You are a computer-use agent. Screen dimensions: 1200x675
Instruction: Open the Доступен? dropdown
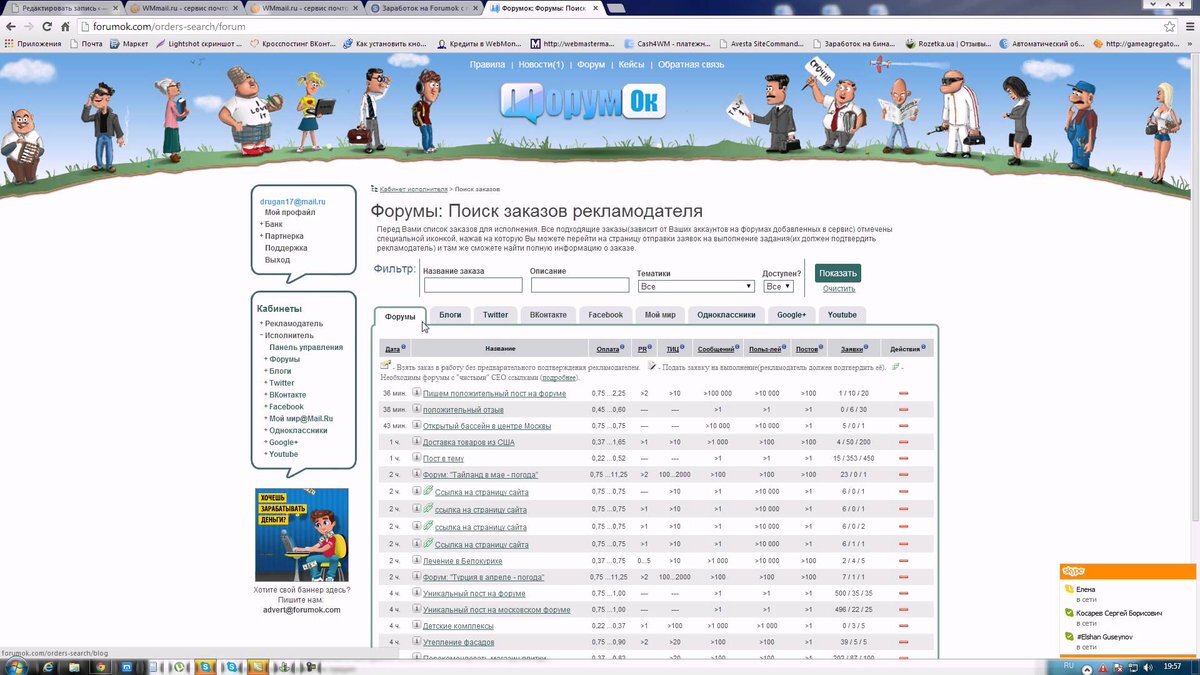[x=778, y=286]
